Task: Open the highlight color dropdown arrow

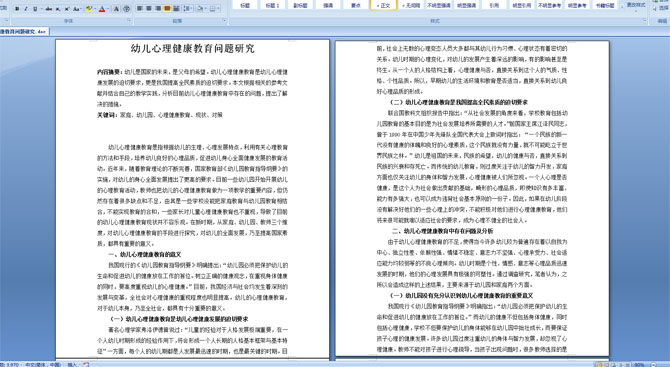Action: pyautogui.click(x=95, y=9)
